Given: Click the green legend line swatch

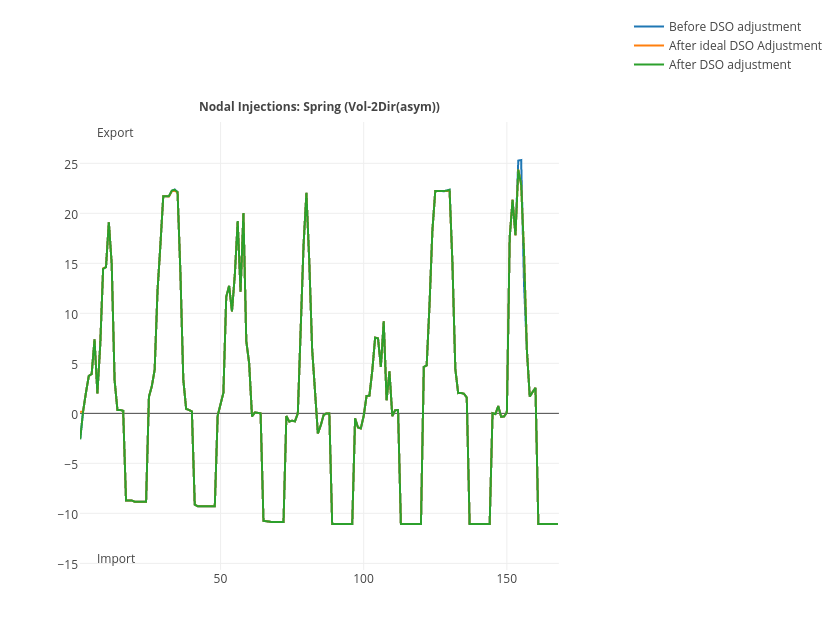Looking at the screenshot, I should pos(648,65).
